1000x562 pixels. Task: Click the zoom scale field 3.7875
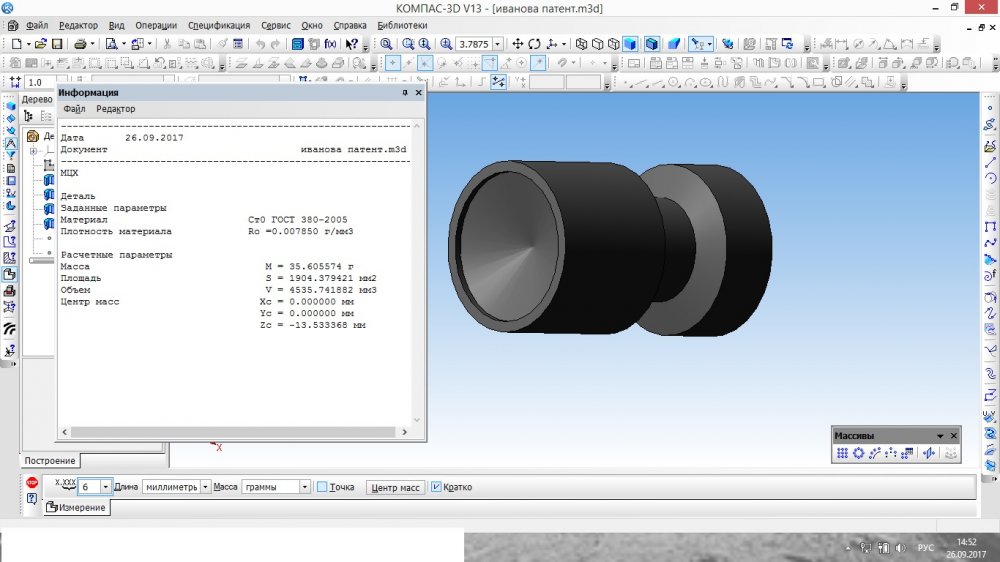tap(474, 44)
